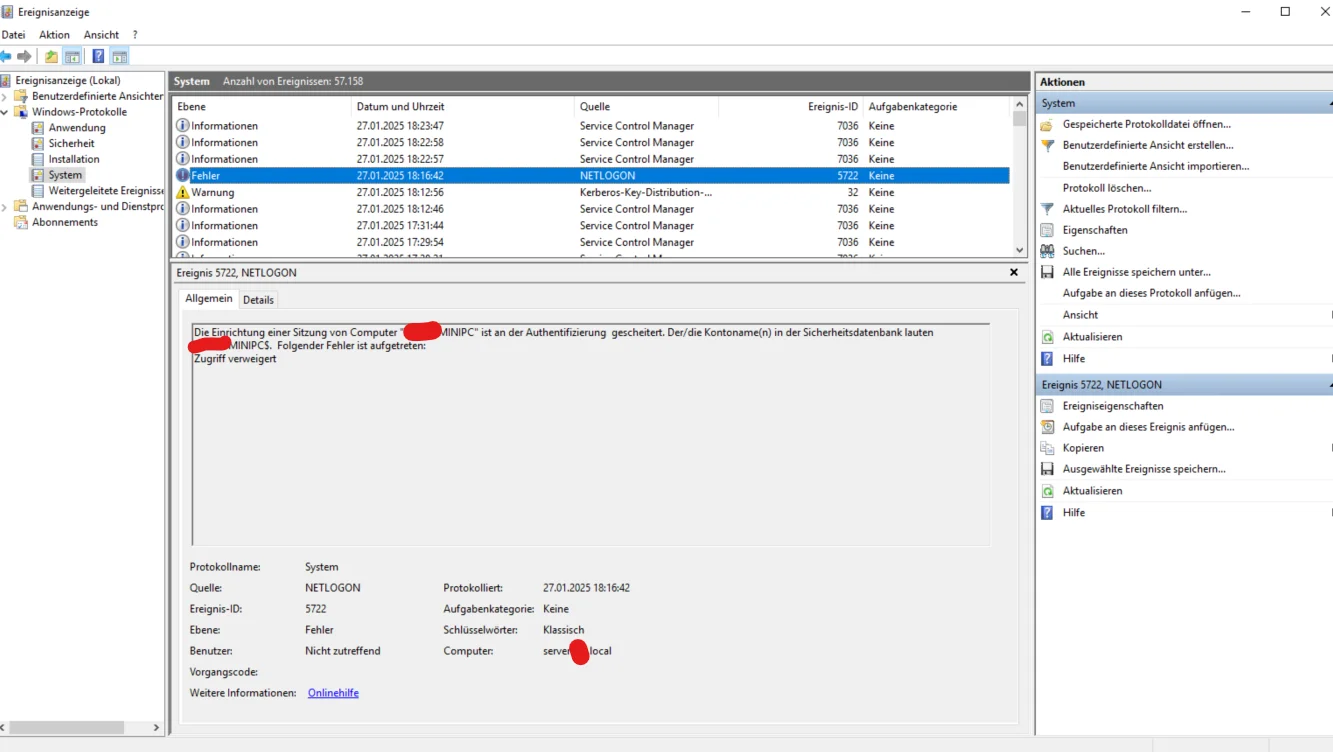Open help via the toolbar question-mark icon
This screenshot has width=1333, height=752.
pos(98,56)
